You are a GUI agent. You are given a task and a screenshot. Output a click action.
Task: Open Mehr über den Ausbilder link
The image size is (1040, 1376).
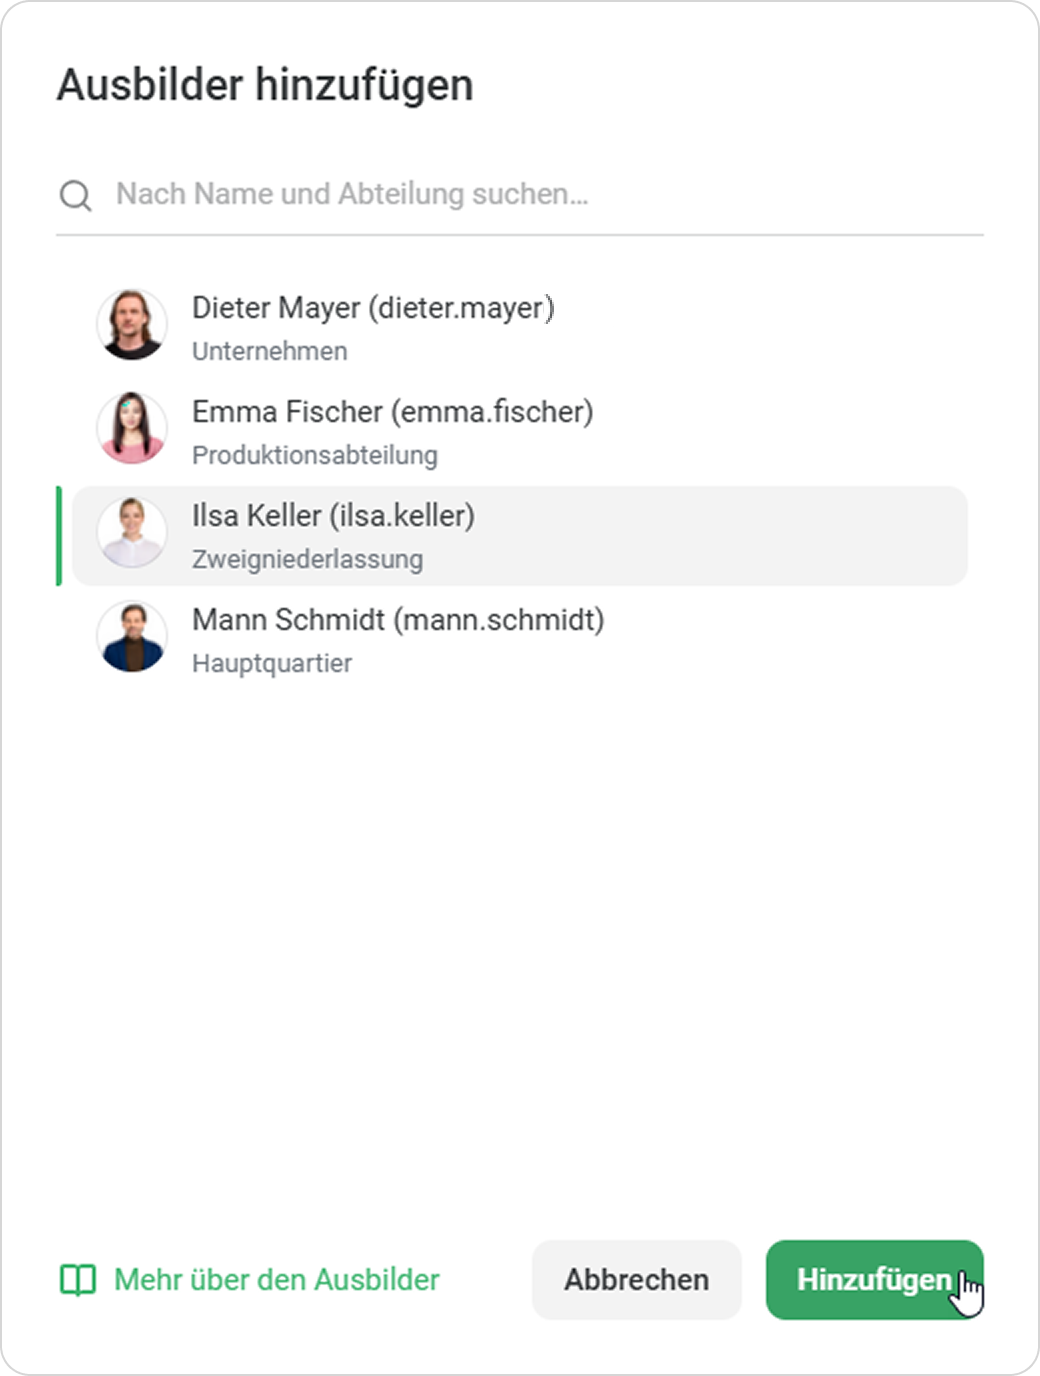(x=277, y=1280)
